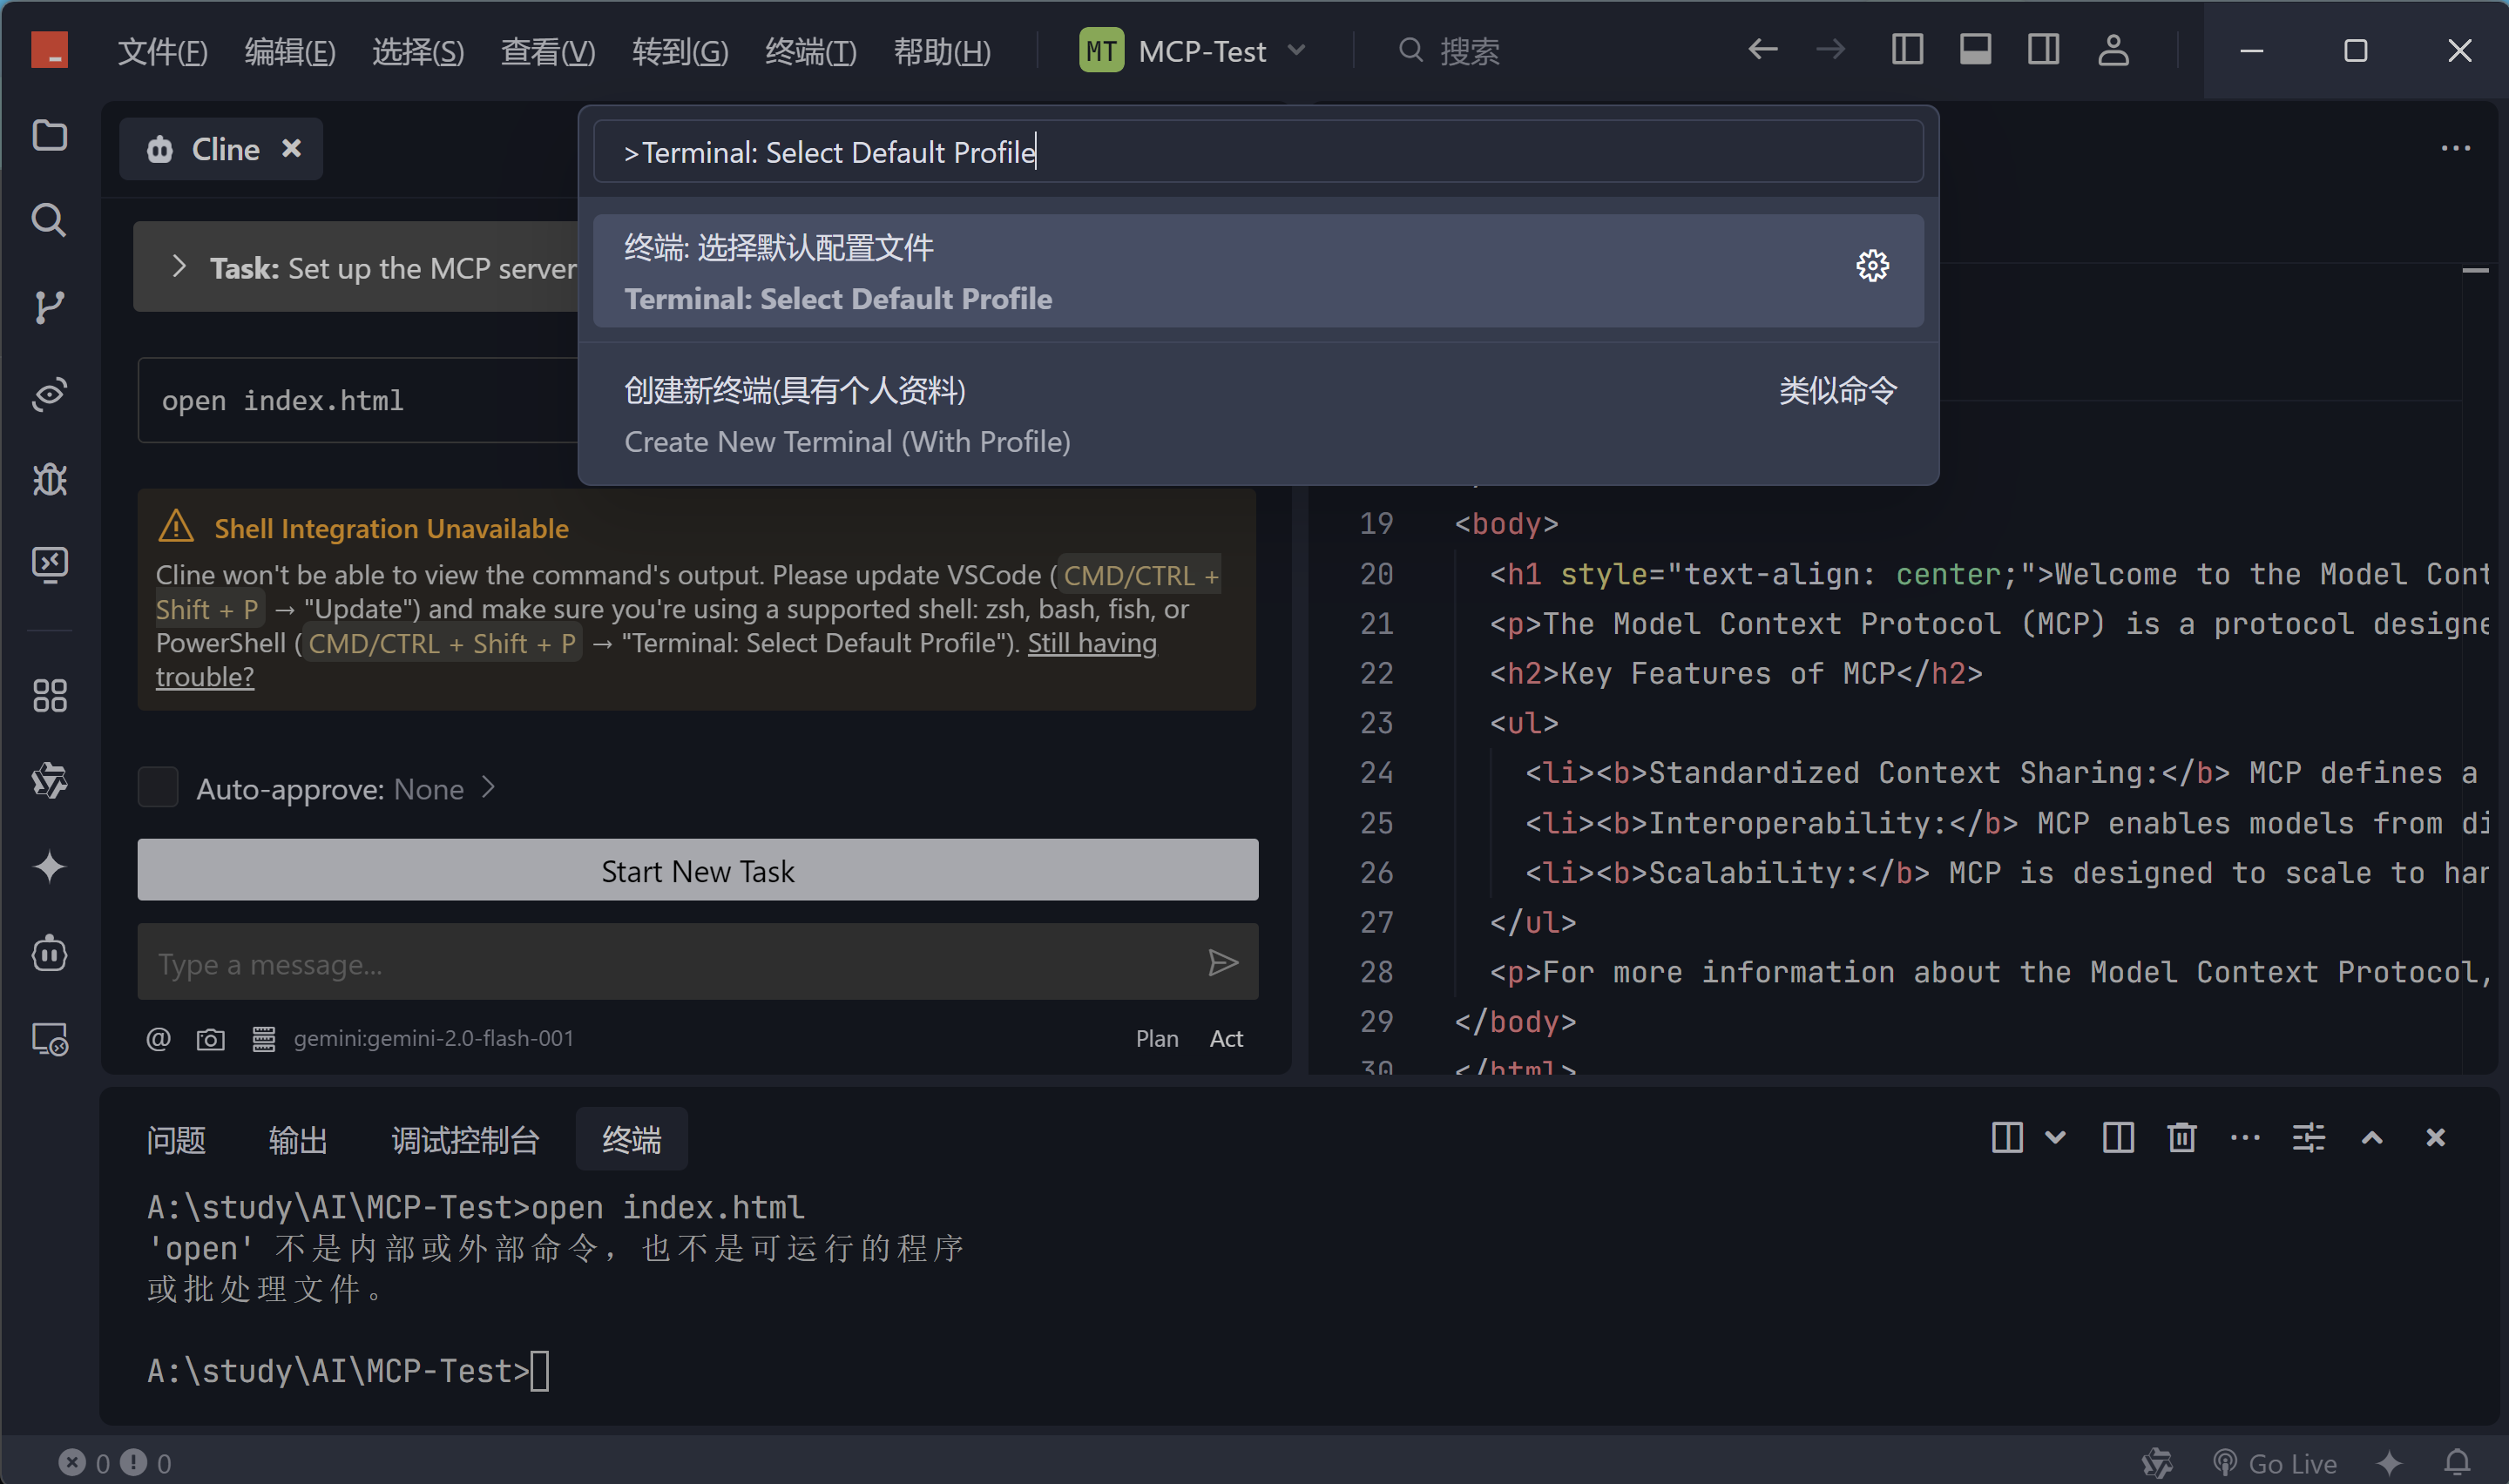This screenshot has height=1484, width=2509.
Task: Expand the Auto-approve None chevron
Action: coord(488,788)
